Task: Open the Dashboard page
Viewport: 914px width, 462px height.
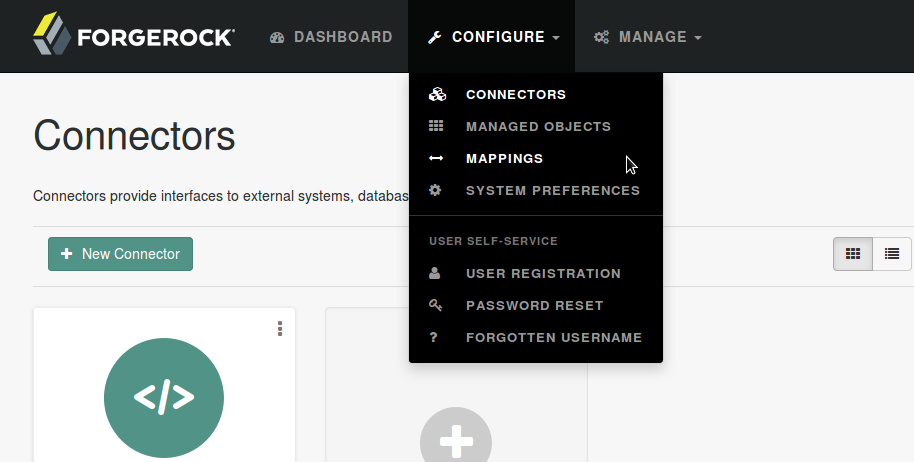Action: click(331, 37)
